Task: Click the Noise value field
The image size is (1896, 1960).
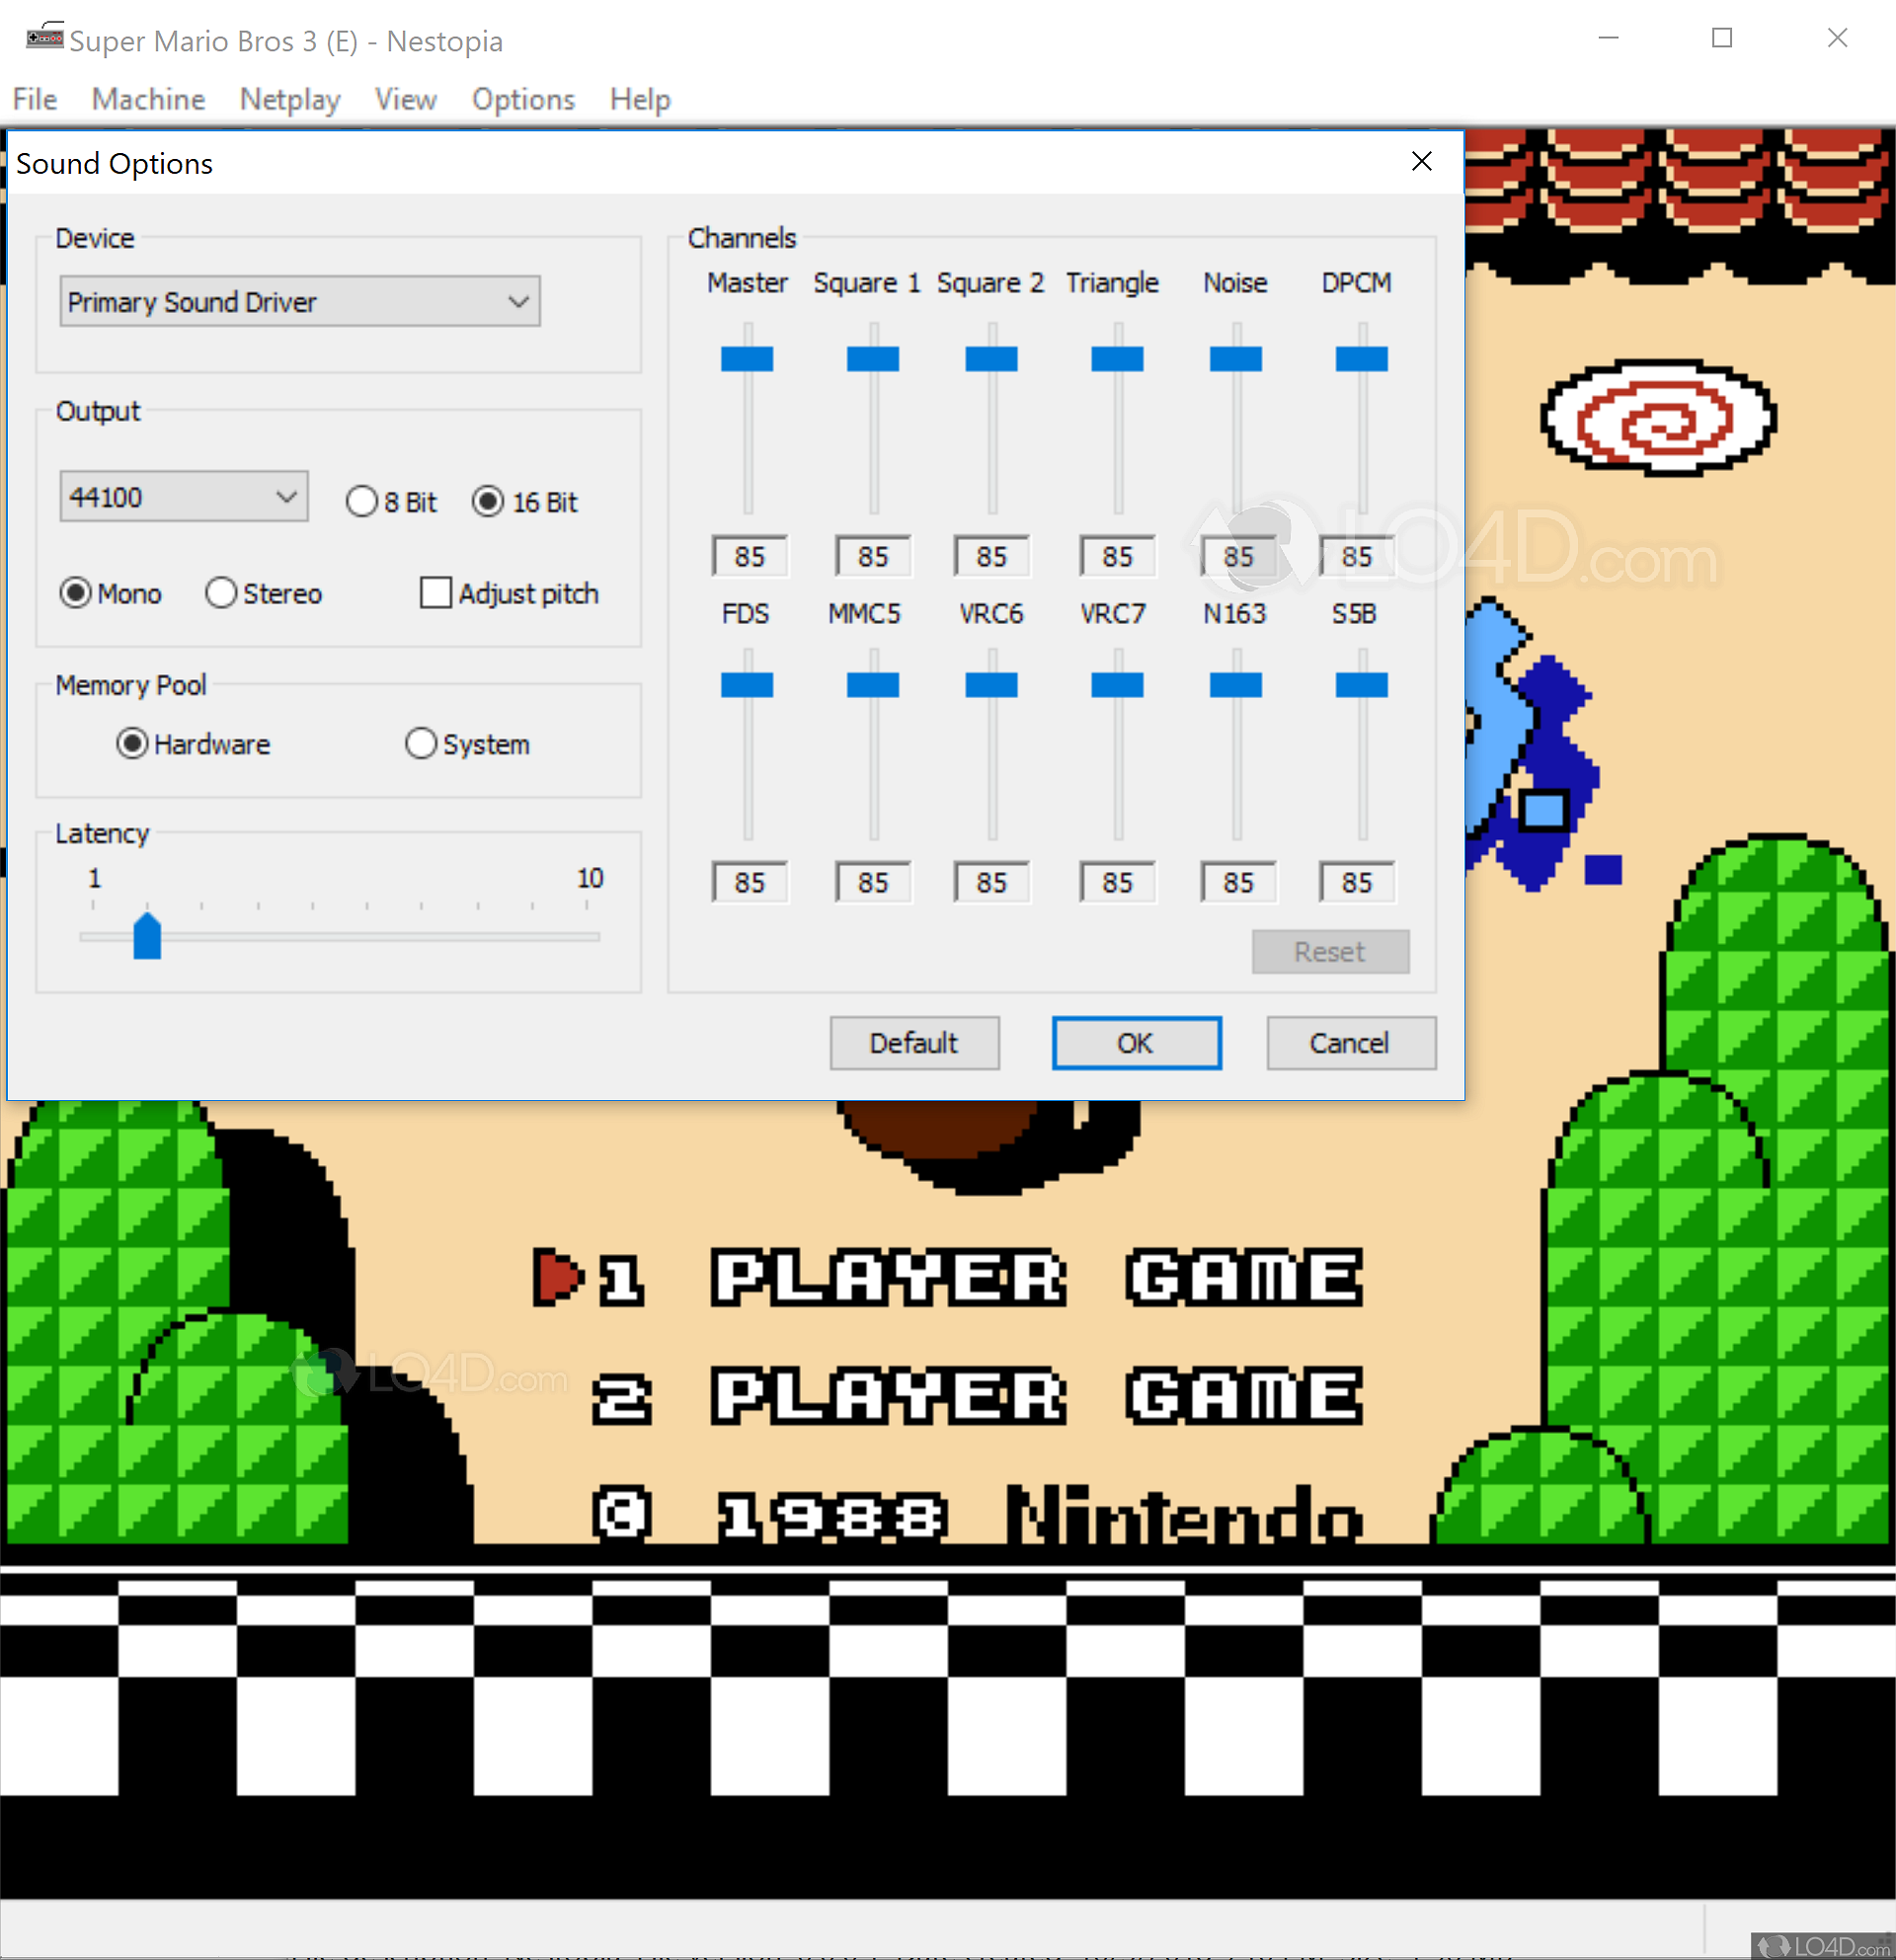Action: click(x=1238, y=556)
